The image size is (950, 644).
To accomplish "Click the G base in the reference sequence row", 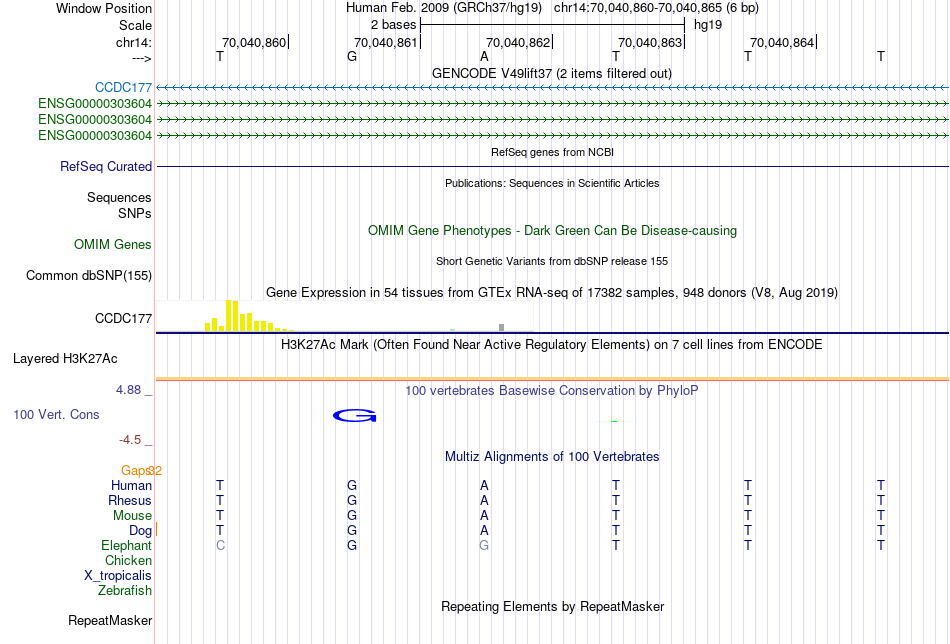I will coord(352,57).
